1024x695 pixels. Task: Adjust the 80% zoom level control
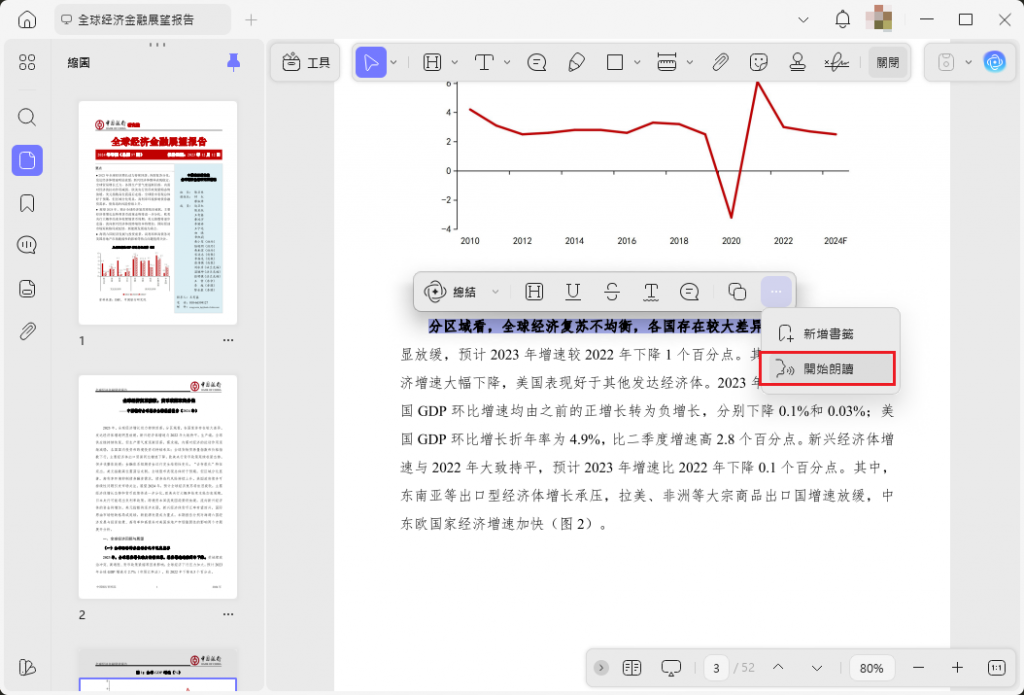pos(871,667)
